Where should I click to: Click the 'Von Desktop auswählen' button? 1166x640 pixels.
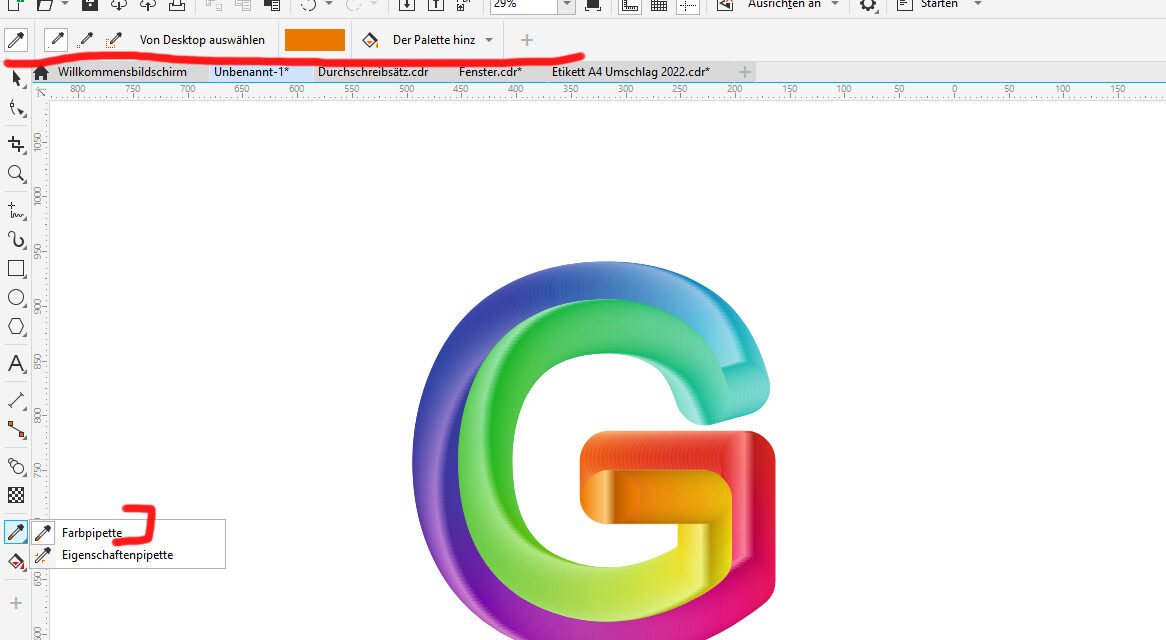point(202,40)
